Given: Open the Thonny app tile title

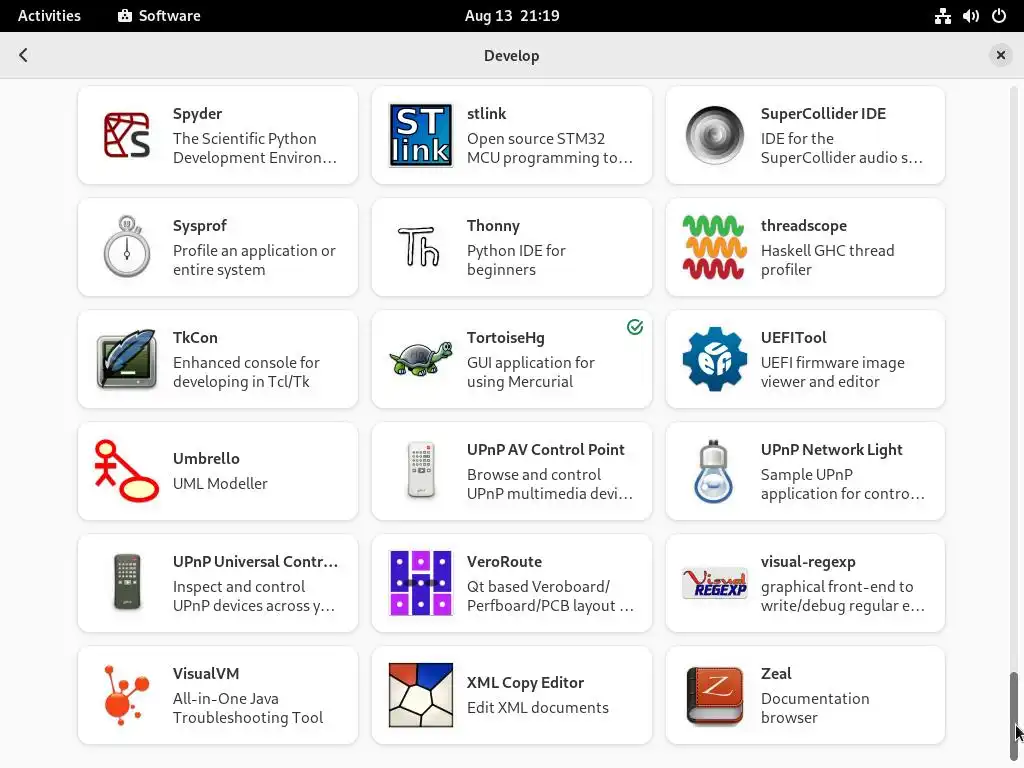Looking at the screenshot, I should click(493, 226).
